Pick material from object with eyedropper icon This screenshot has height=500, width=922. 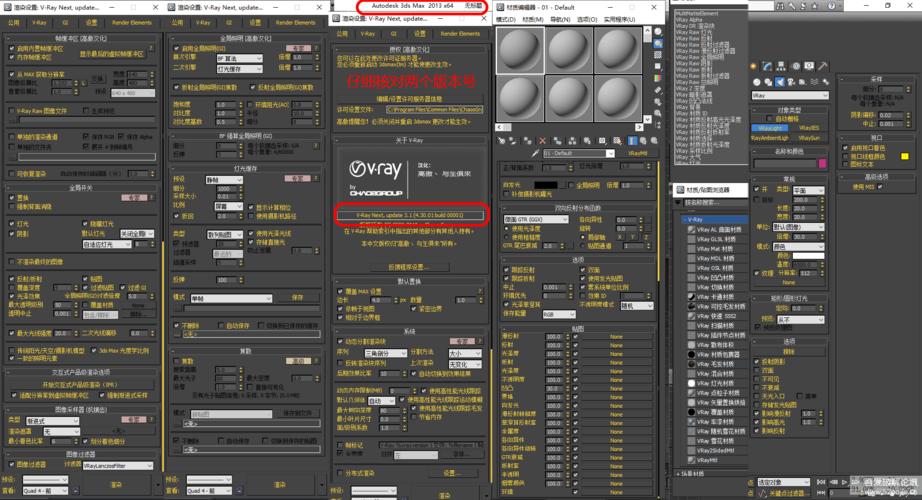tap(535, 154)
